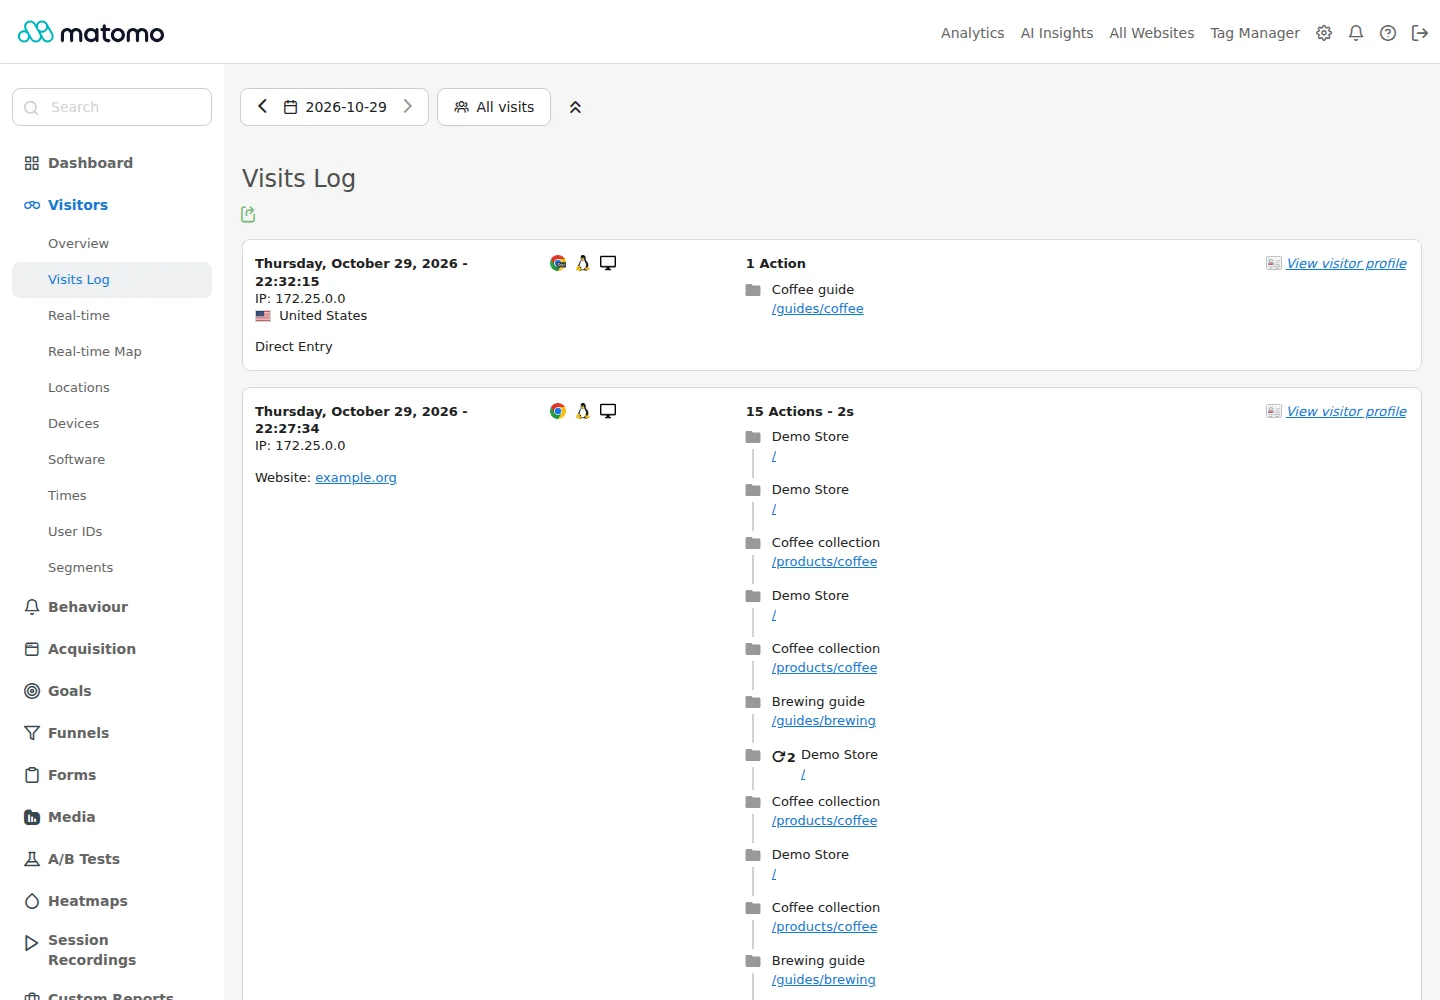Screen dimensions: 1440x1000
Task: Click the Matomo logo
Action: 91,32
